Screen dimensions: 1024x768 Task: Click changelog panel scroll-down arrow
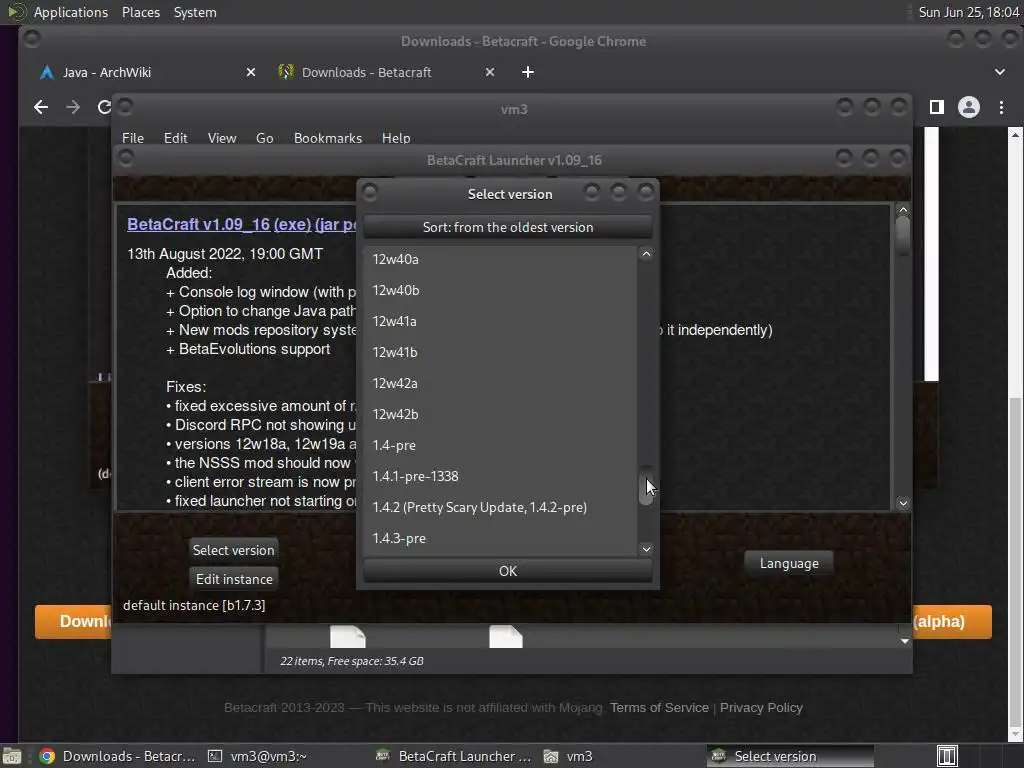click(x=903, y=503)
